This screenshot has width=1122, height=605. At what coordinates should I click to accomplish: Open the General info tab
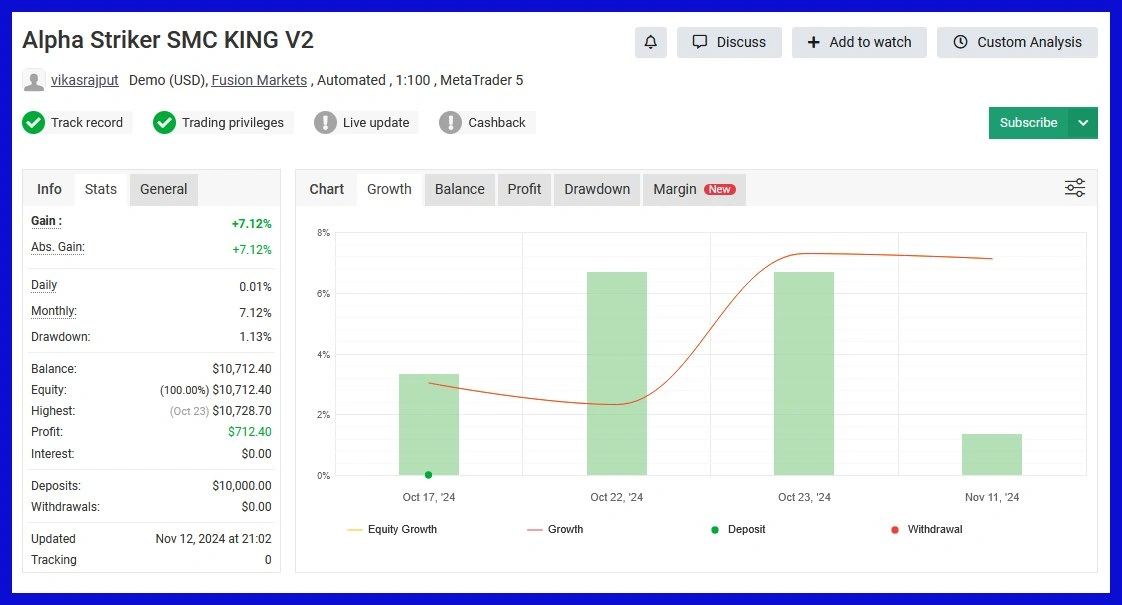tap(163, 189)
